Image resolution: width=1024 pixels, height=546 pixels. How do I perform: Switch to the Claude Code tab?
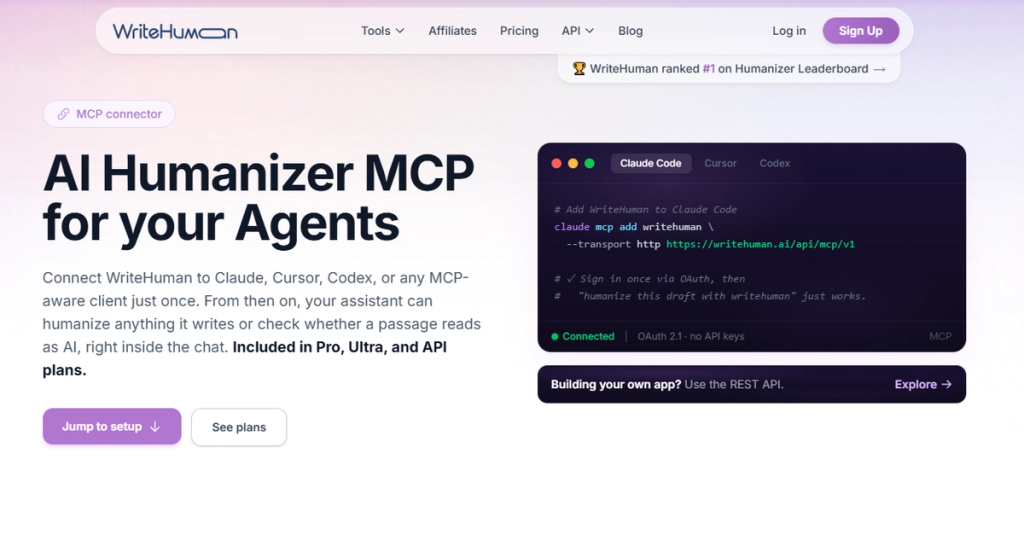(650, 163)
